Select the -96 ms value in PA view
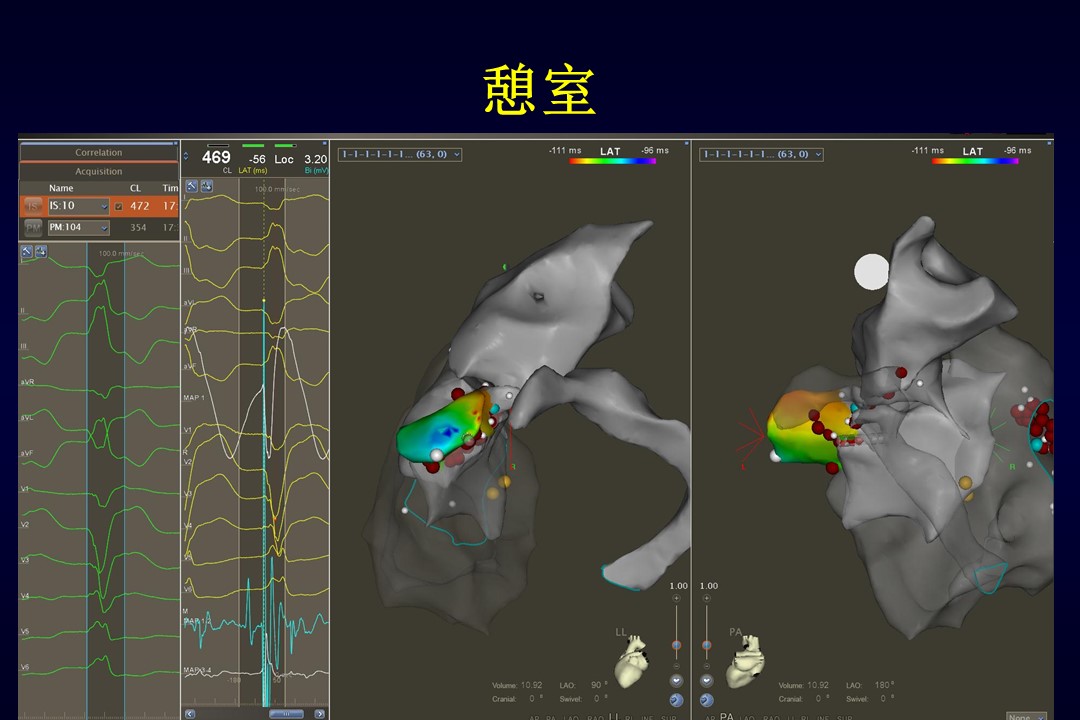 1017,150
